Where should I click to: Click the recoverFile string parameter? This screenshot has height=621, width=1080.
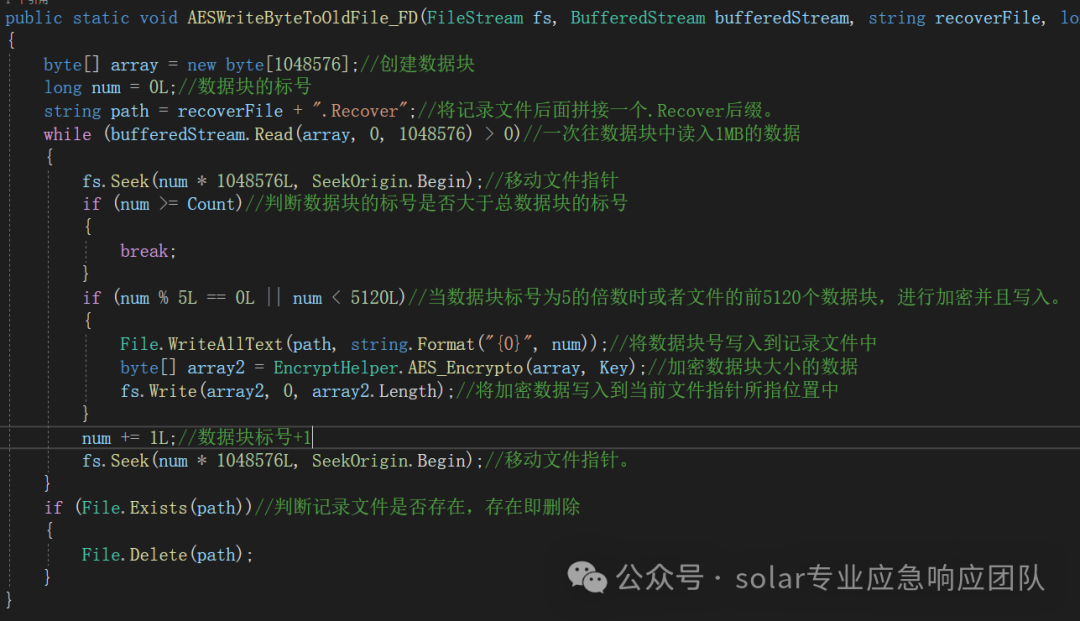pos(986,17)
